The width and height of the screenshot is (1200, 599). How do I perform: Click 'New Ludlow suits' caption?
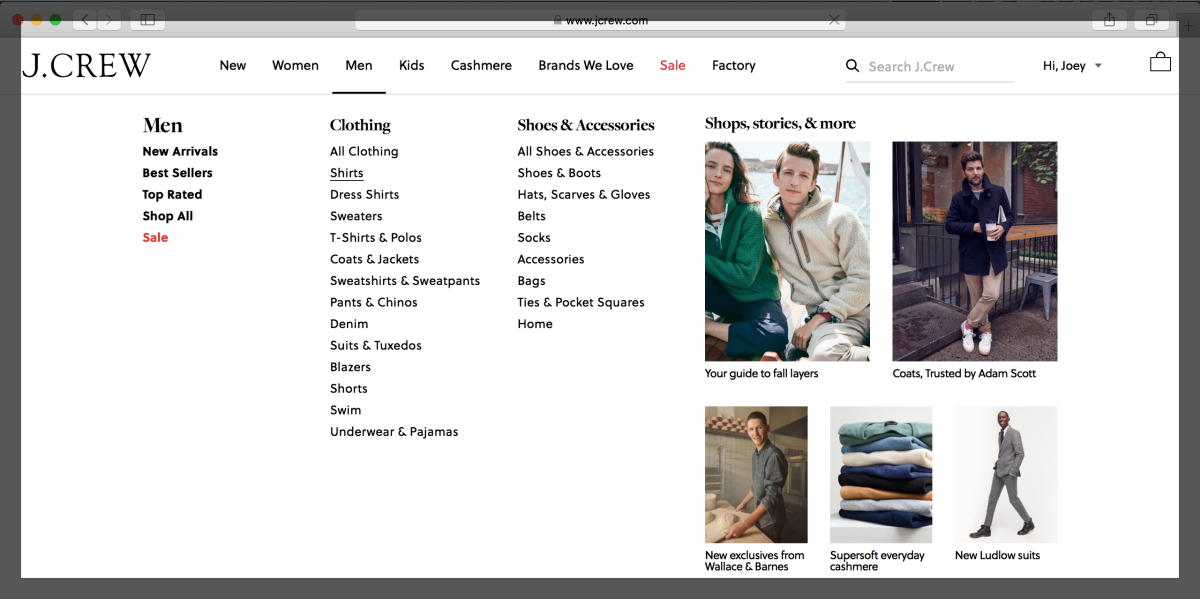[x=998, y=556]
